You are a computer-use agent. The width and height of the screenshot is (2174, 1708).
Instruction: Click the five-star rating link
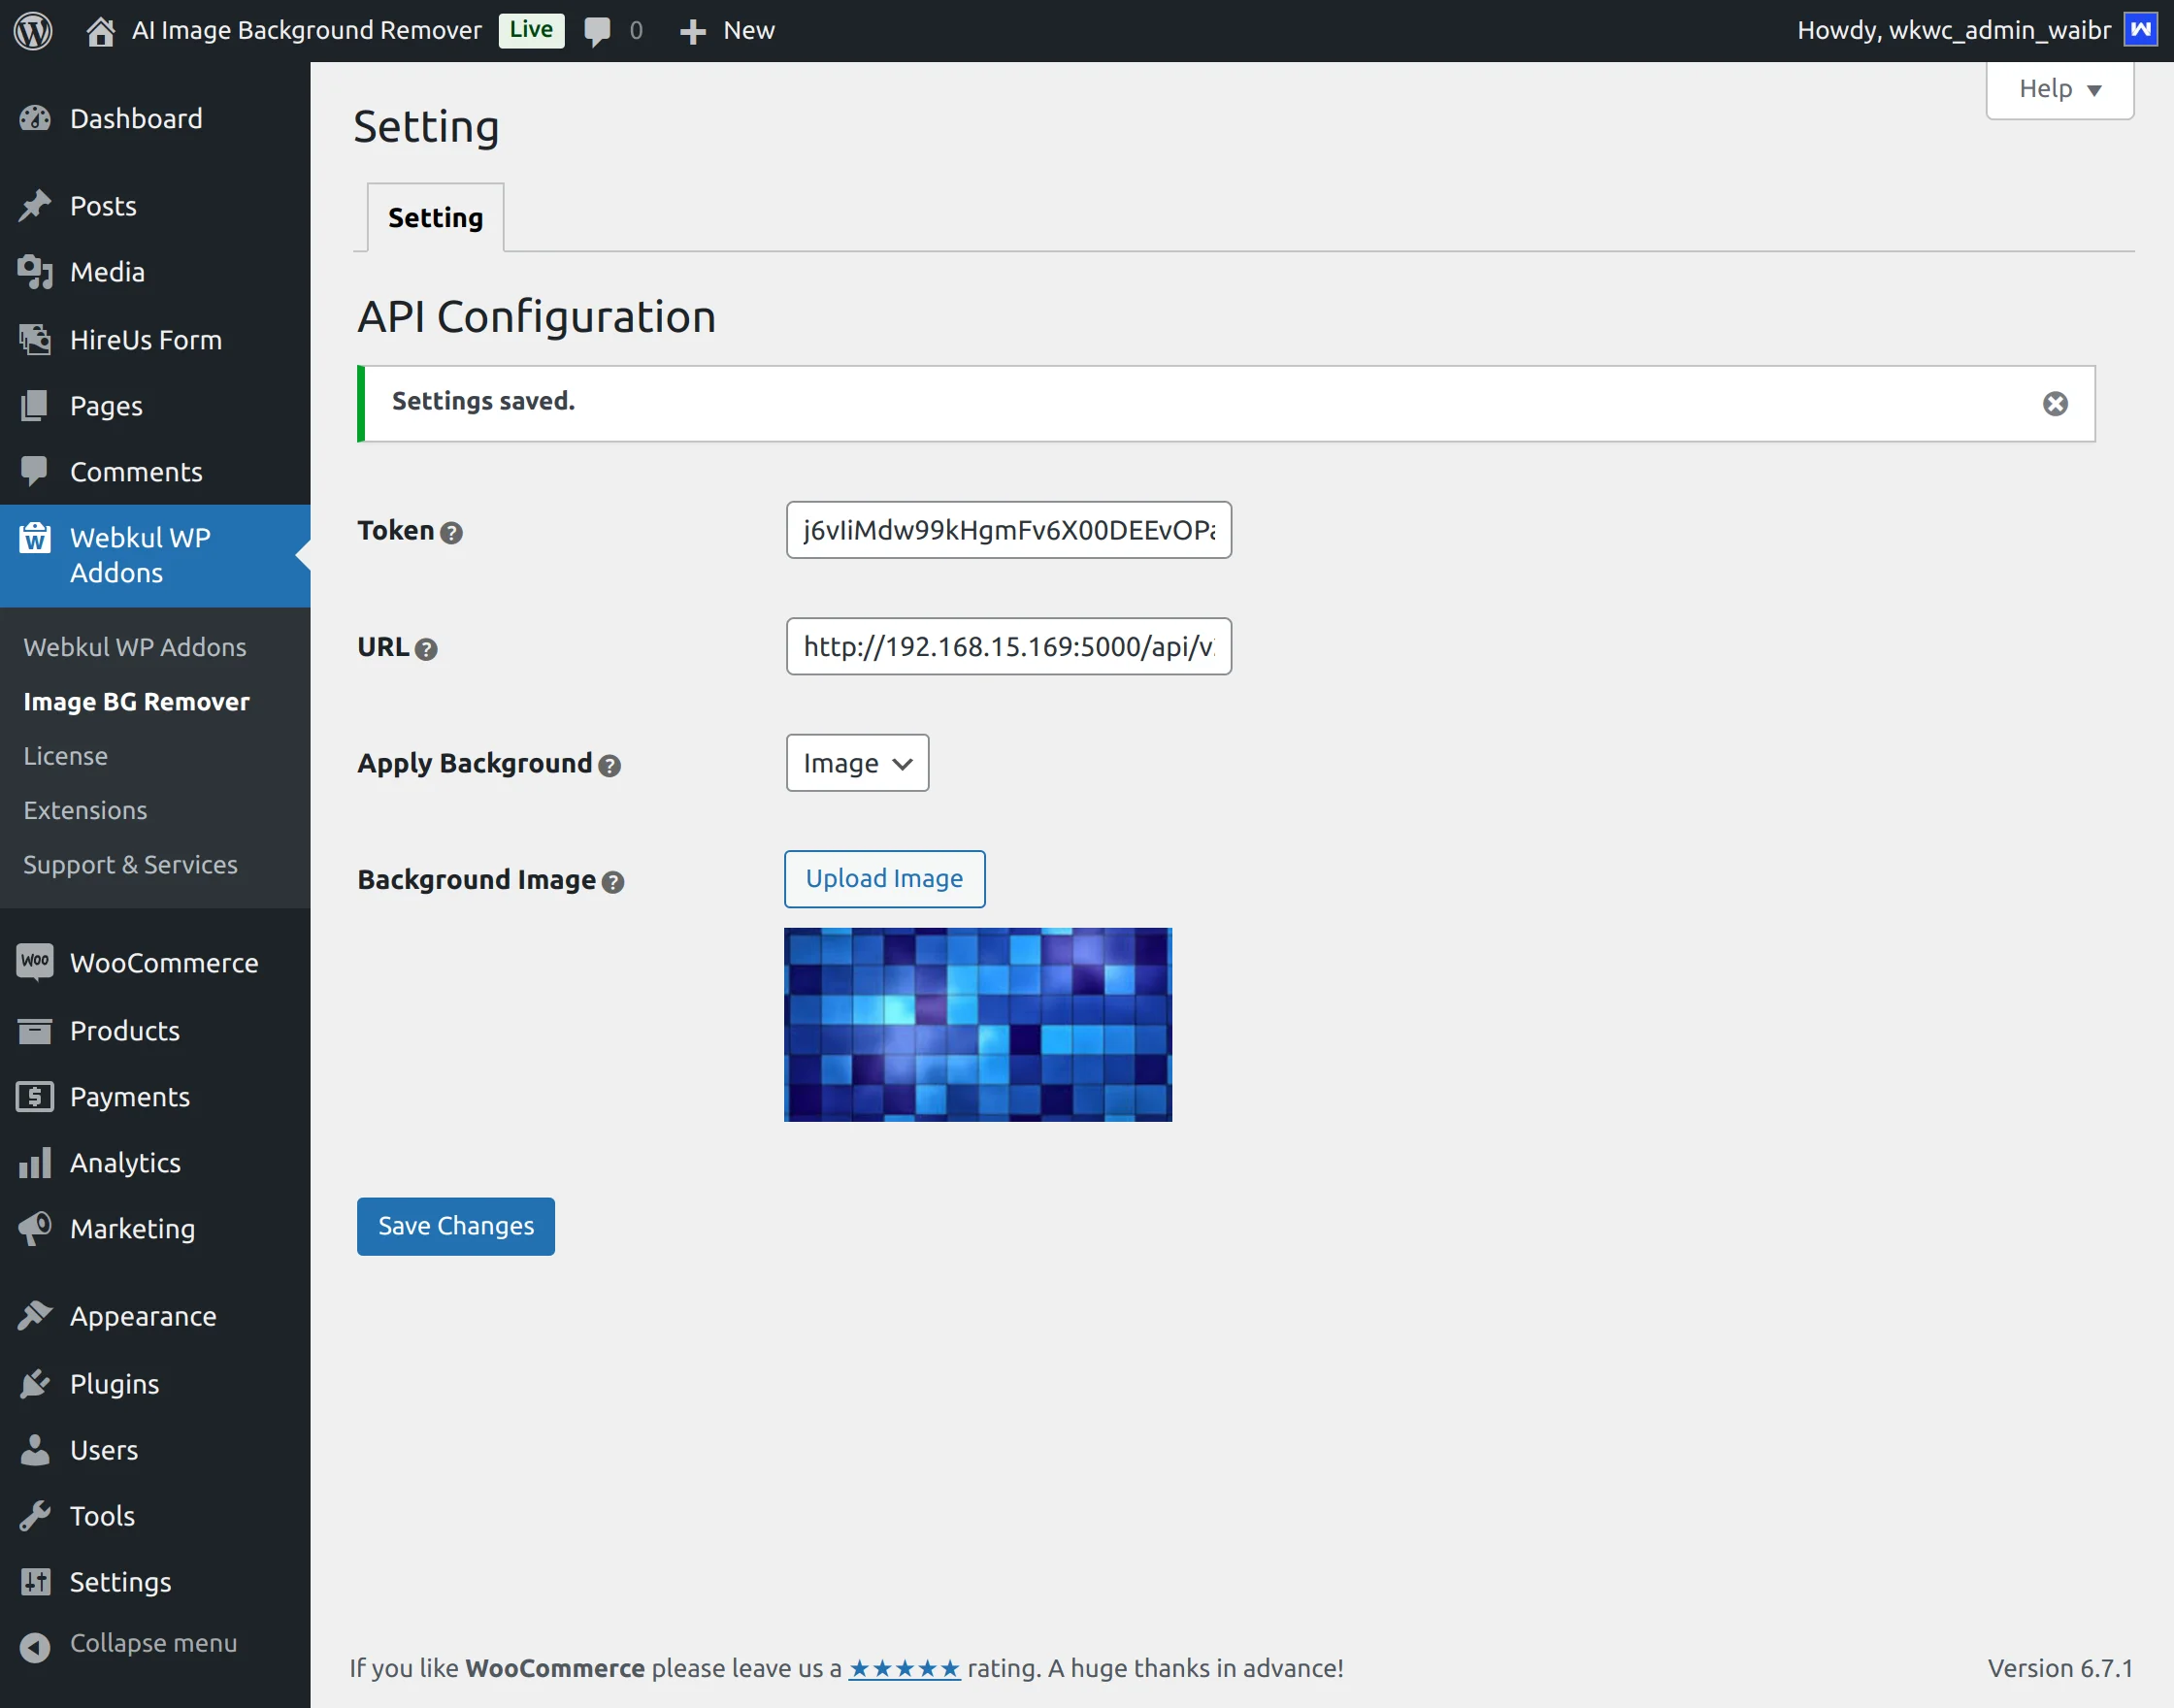pos(904,1668)
